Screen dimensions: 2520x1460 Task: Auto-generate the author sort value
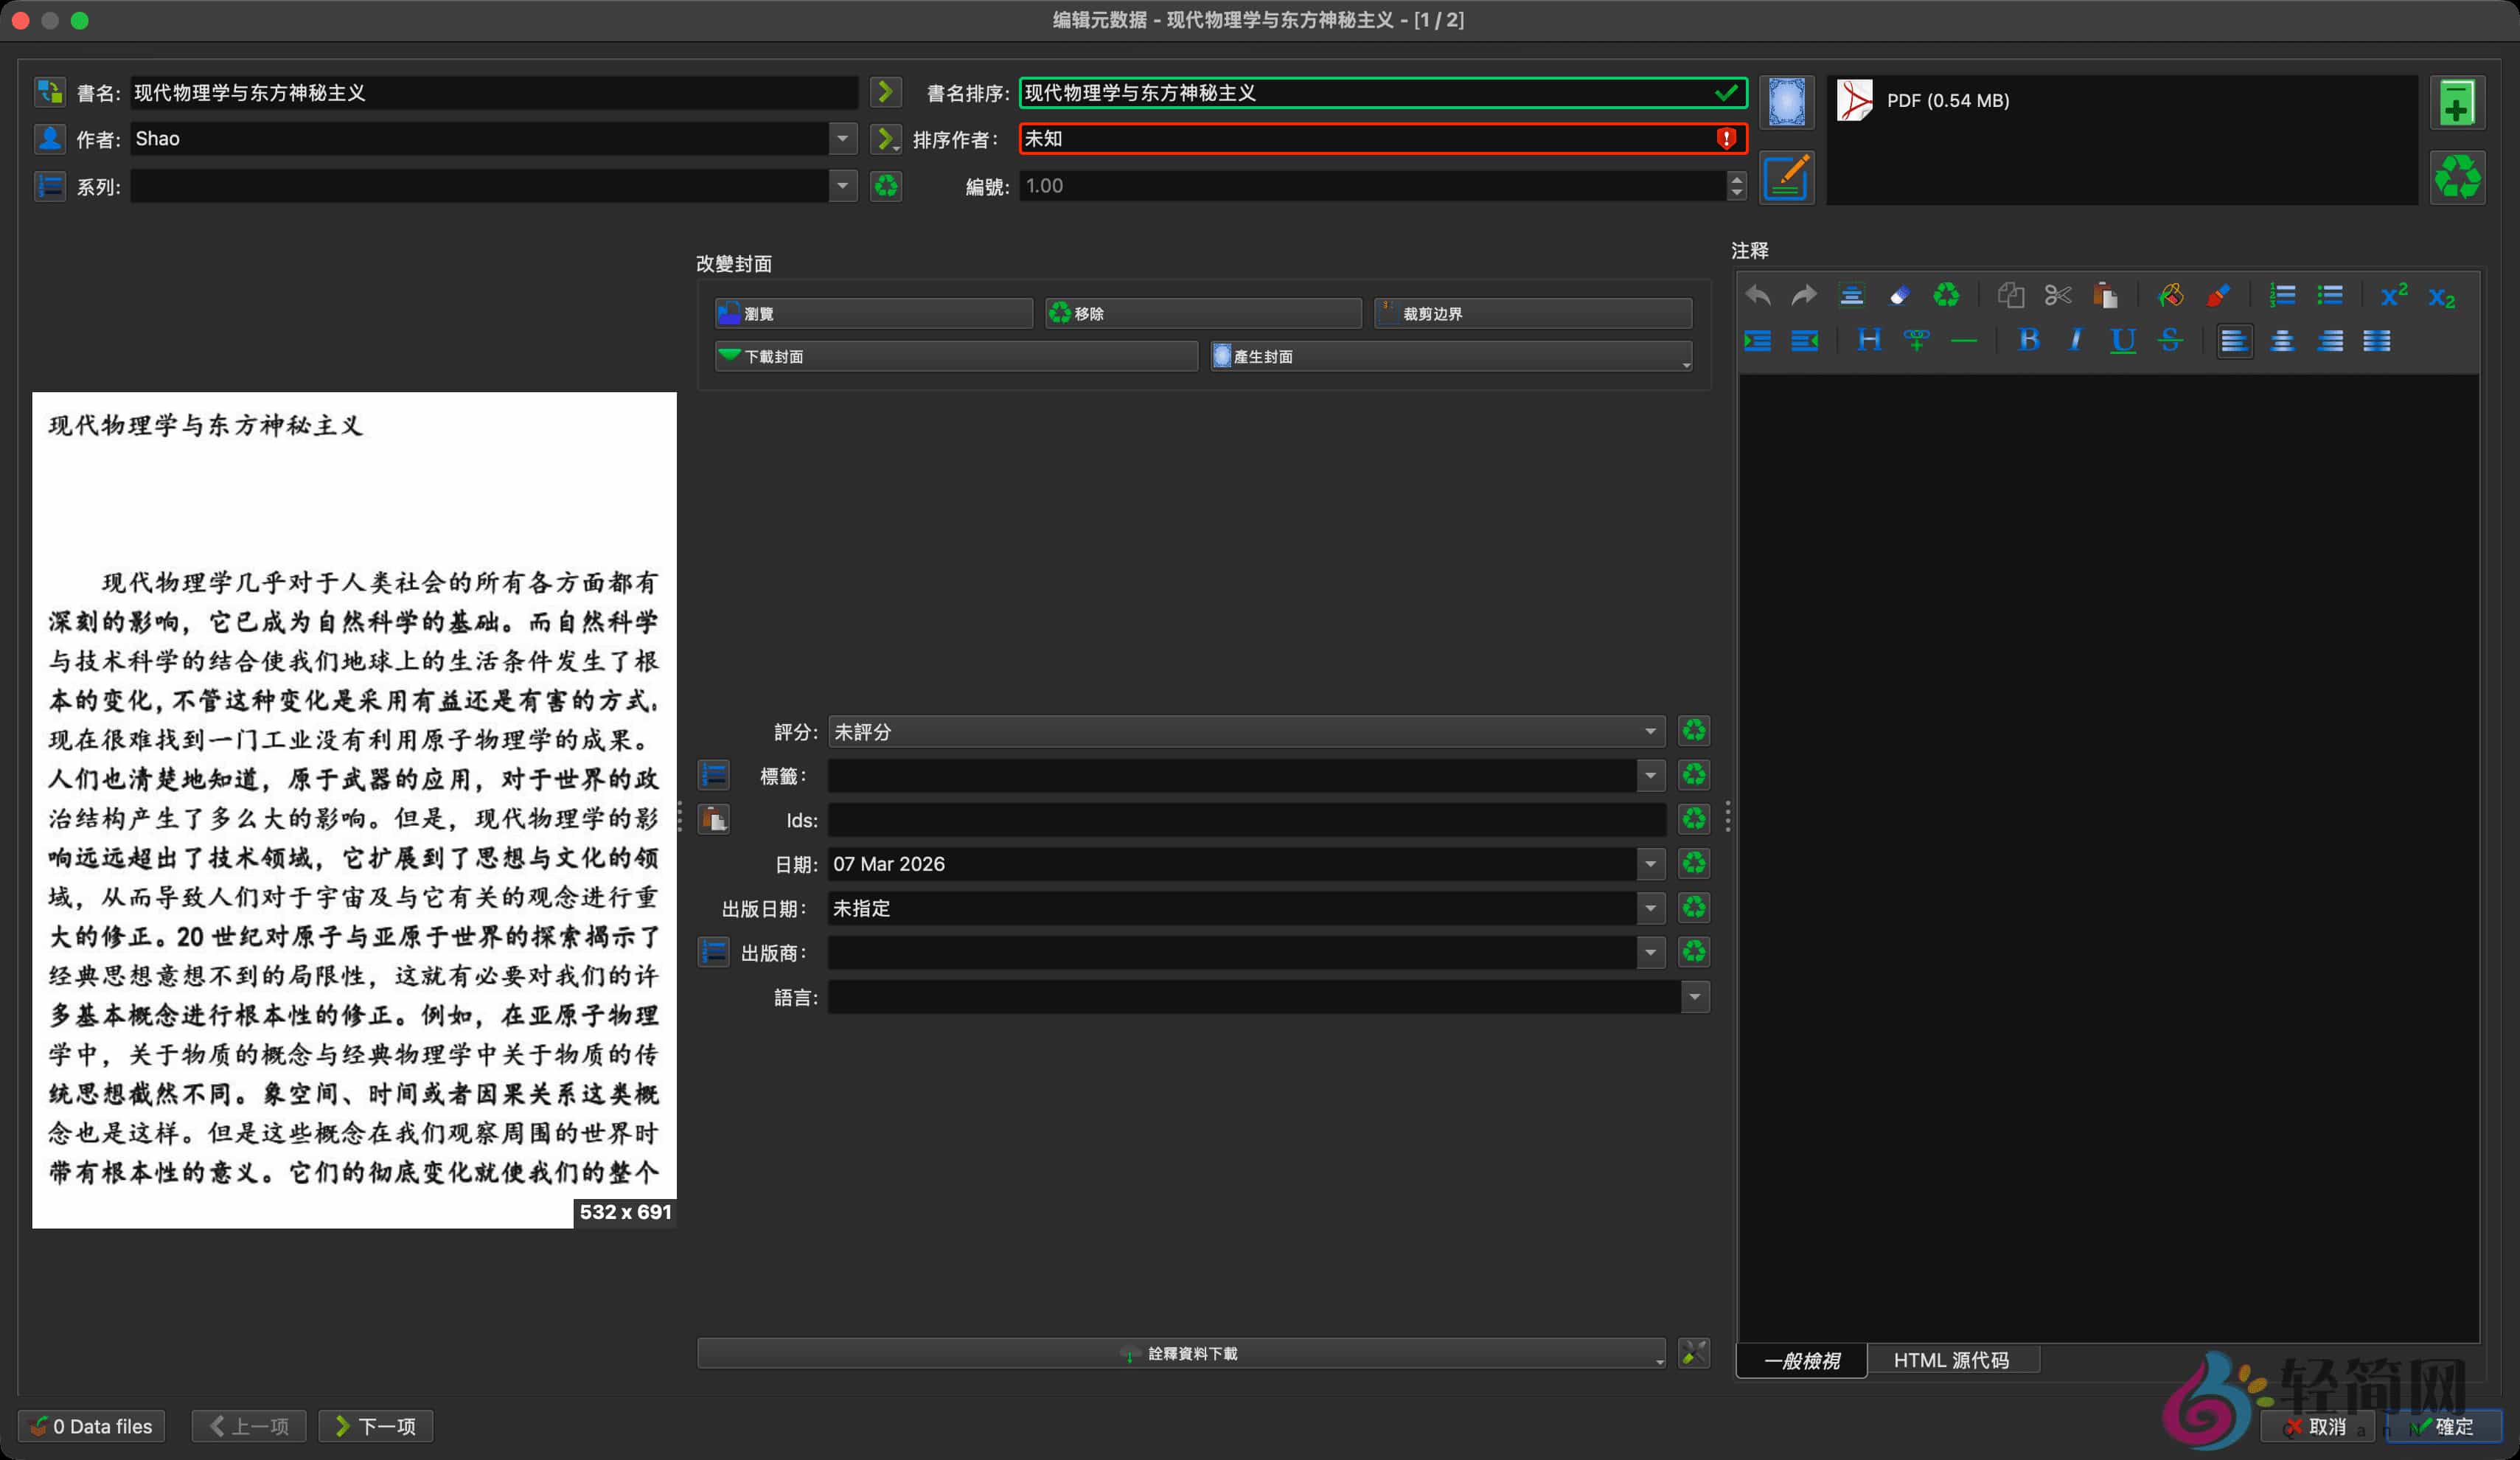coord(886,139)
